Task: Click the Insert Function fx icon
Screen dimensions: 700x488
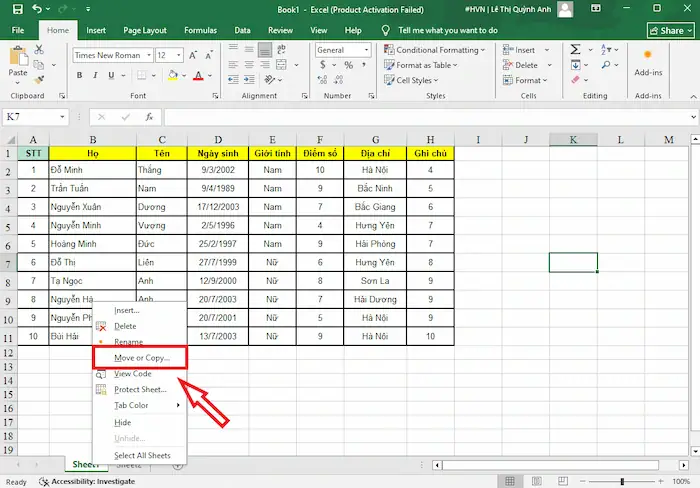Action: pyautogui.click(x=149, y=117)
